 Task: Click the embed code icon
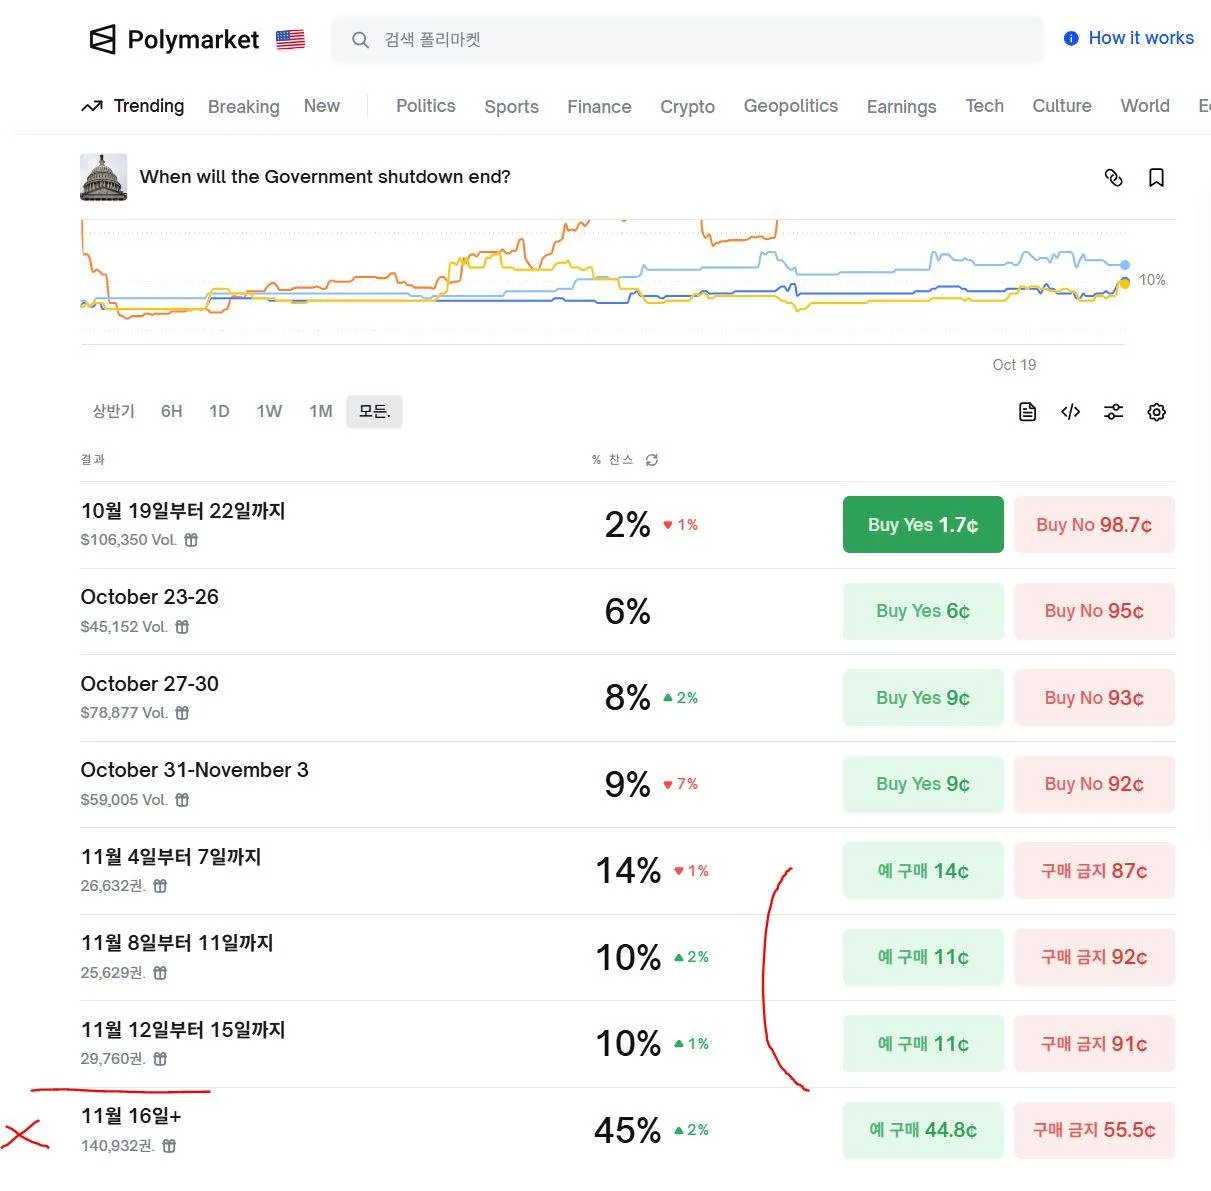click(1070, 412)
